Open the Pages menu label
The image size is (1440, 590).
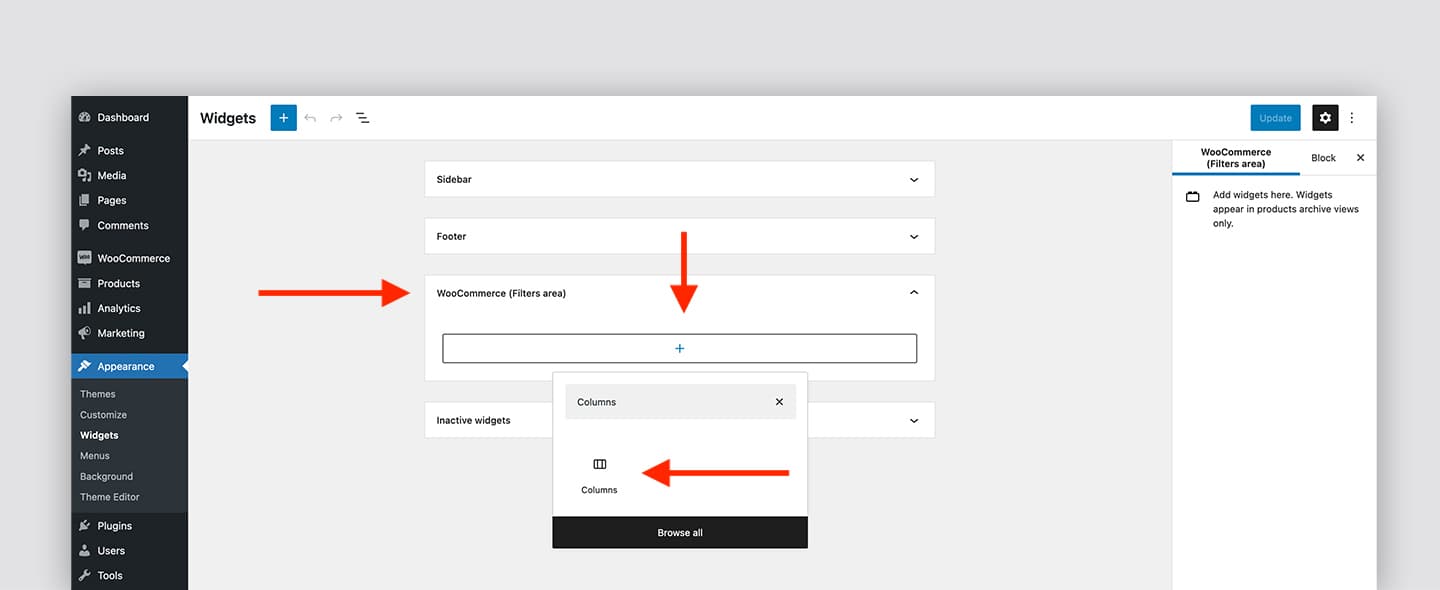(x=112, y=200)
